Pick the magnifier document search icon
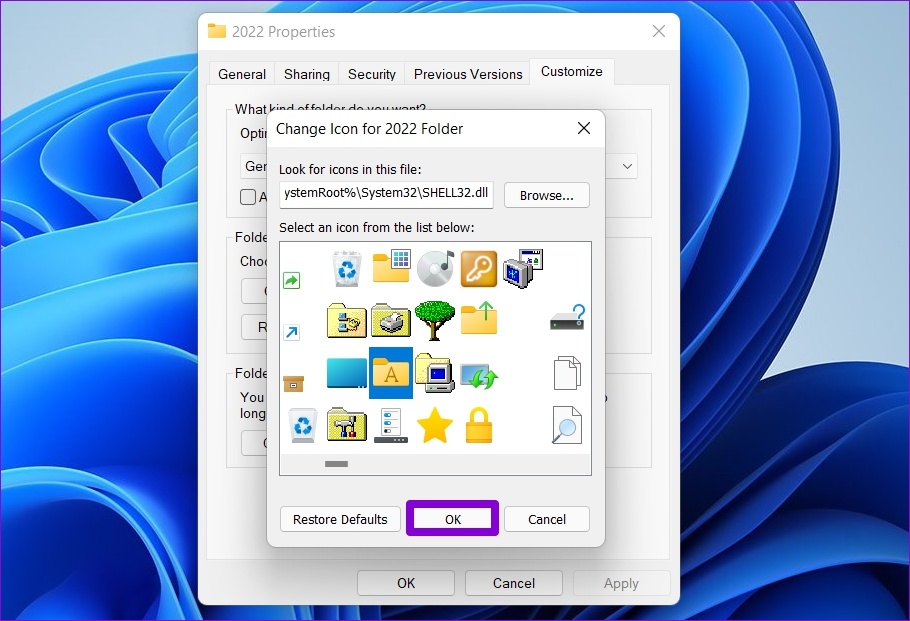This screenshot has height=621, width=910. (x=566, y=425)
